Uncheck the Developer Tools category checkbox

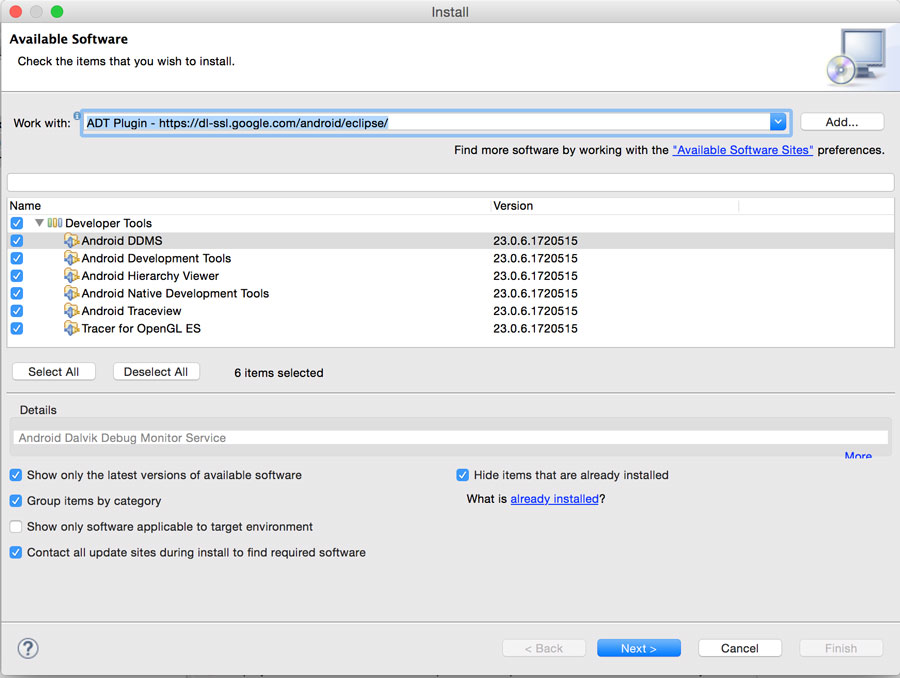coord(17,223)
